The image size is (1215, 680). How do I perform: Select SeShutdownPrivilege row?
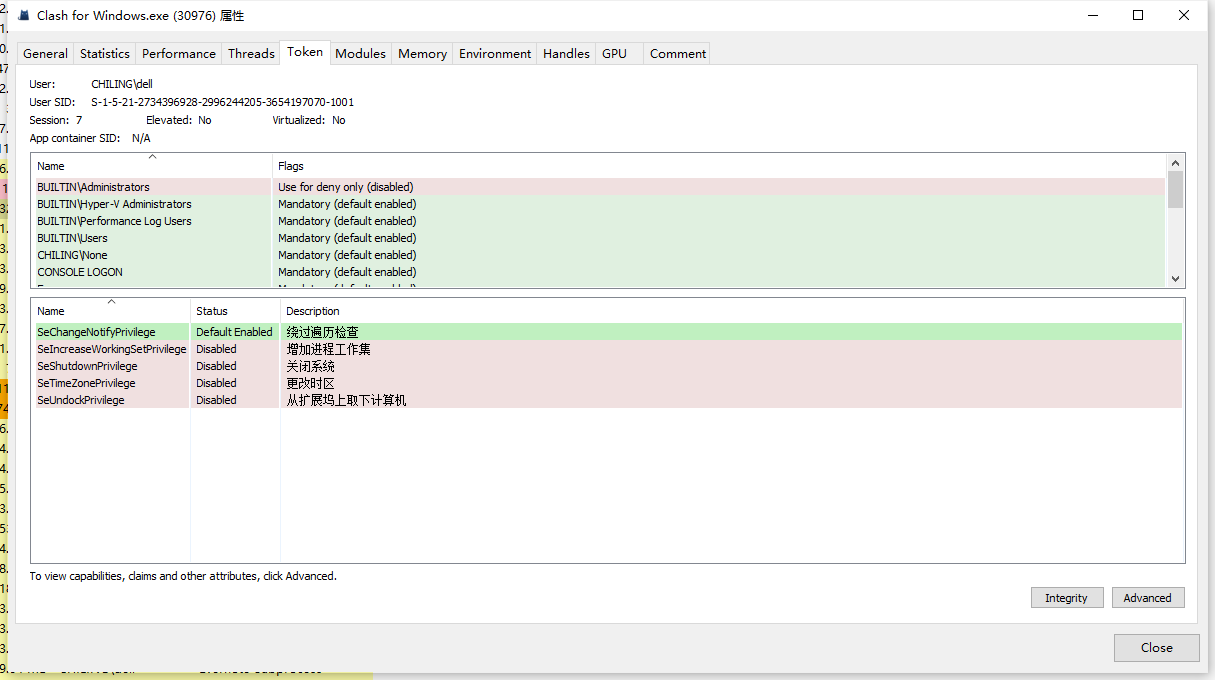point(608,366)
